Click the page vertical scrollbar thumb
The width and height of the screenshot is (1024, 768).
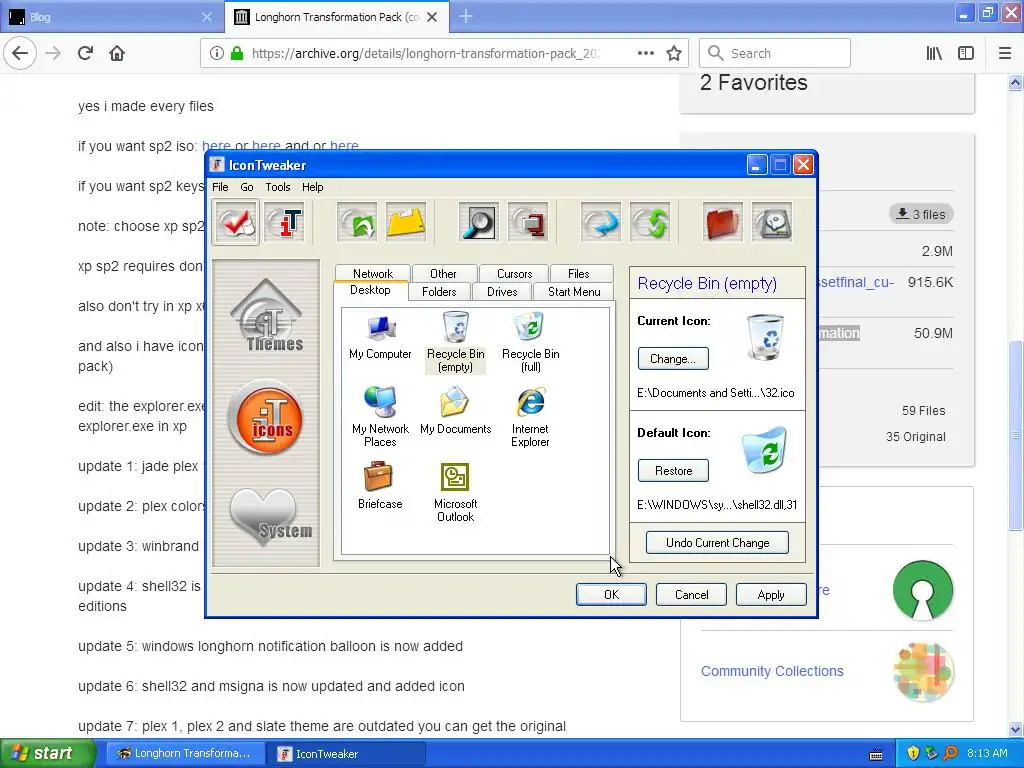point(1016,434)
